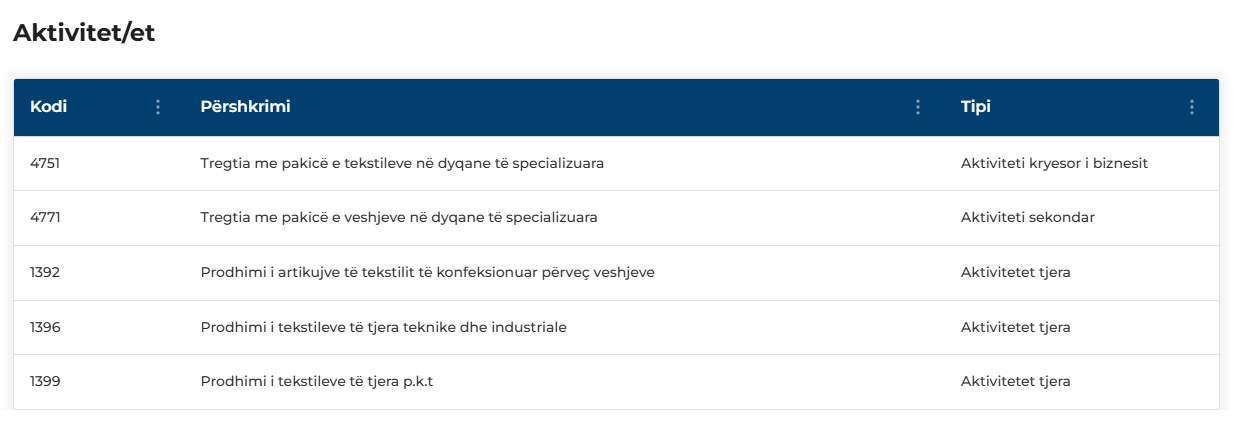Click the 'Aktiviteti sekondar' type cell

1027,217
